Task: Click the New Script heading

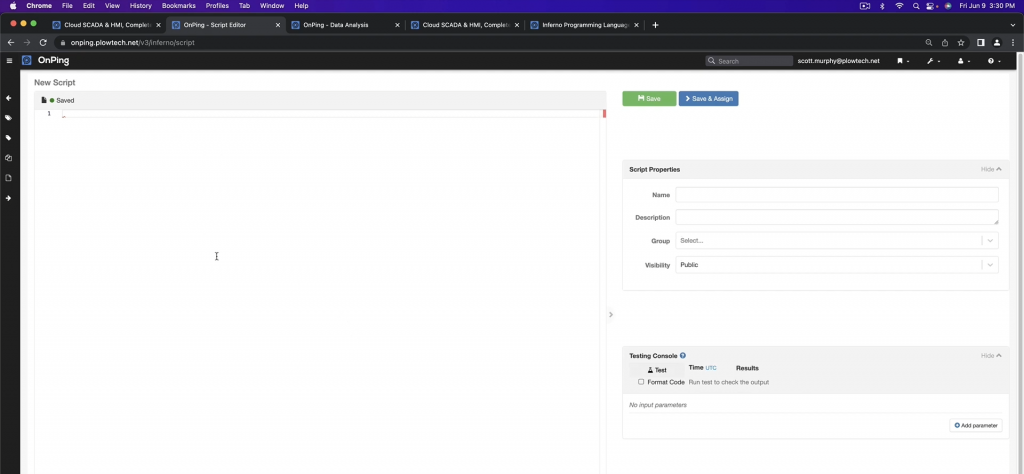Action: point(55,83)
